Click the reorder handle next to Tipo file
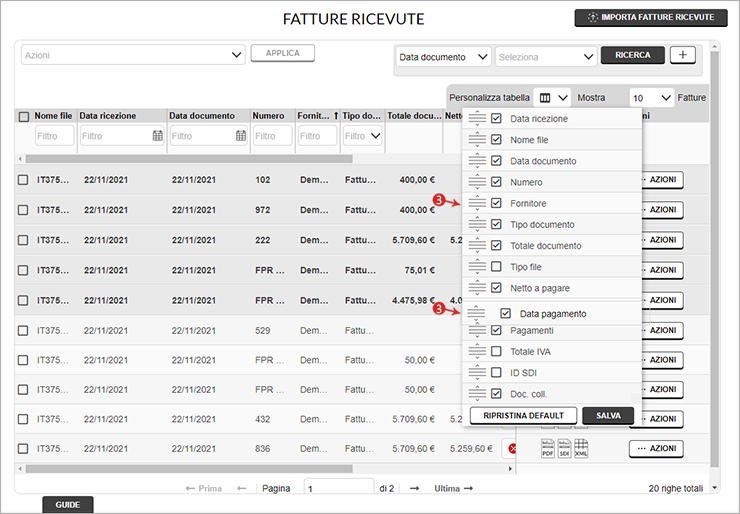Image resolution: width=740 pixels, height=514 pixels. pyautogui.click(x=477, y=267)
